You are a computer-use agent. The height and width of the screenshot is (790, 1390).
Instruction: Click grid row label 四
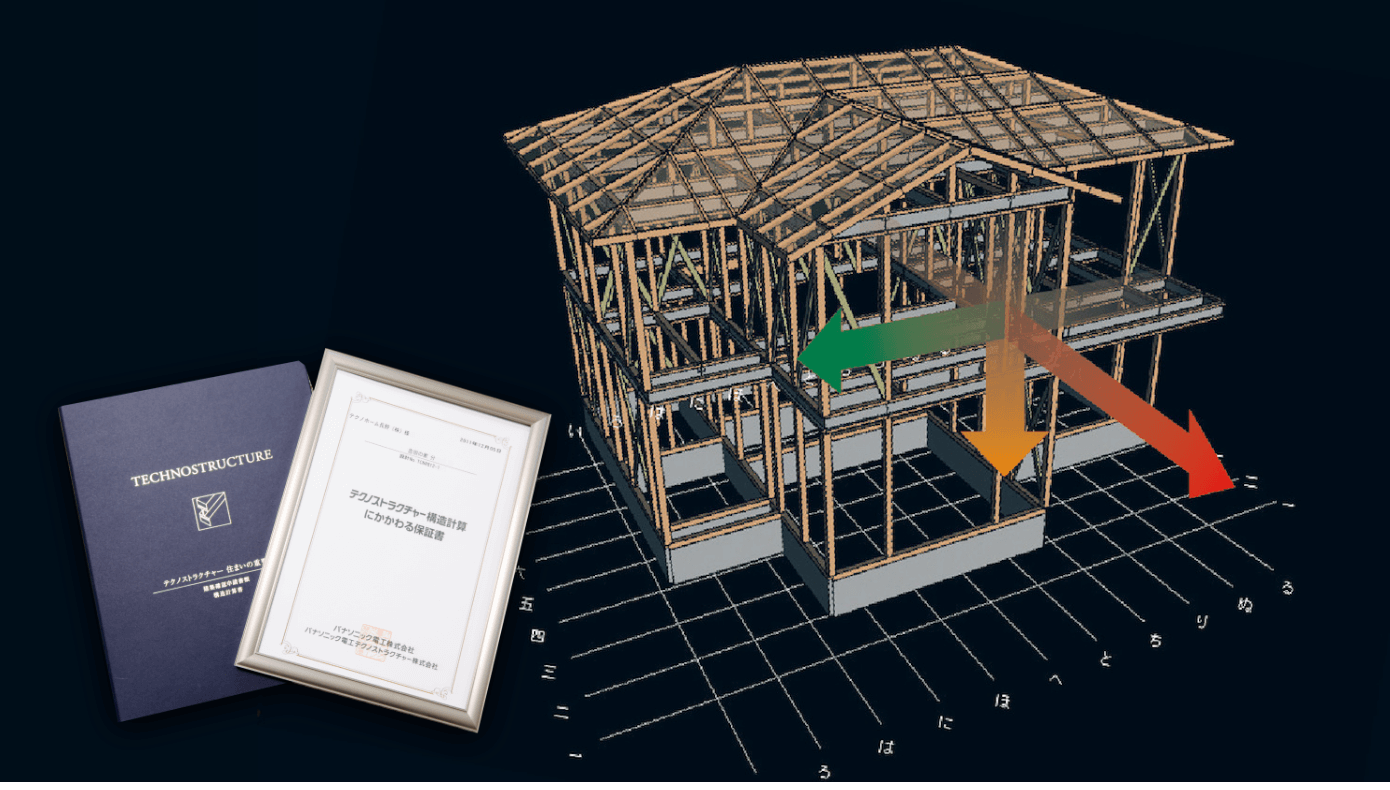click(x=538, y=635)
